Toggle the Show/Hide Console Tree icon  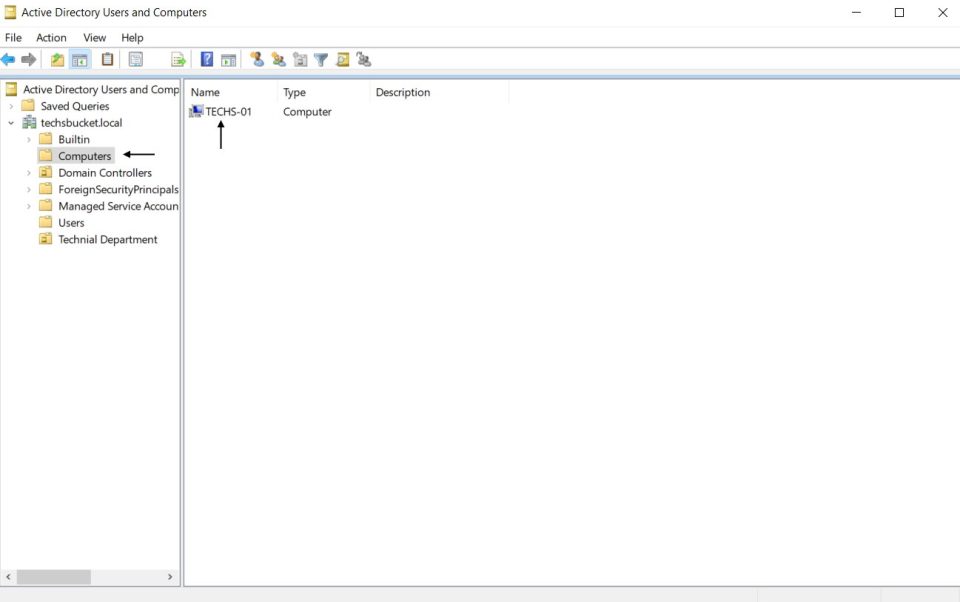[x=80, y=59]
